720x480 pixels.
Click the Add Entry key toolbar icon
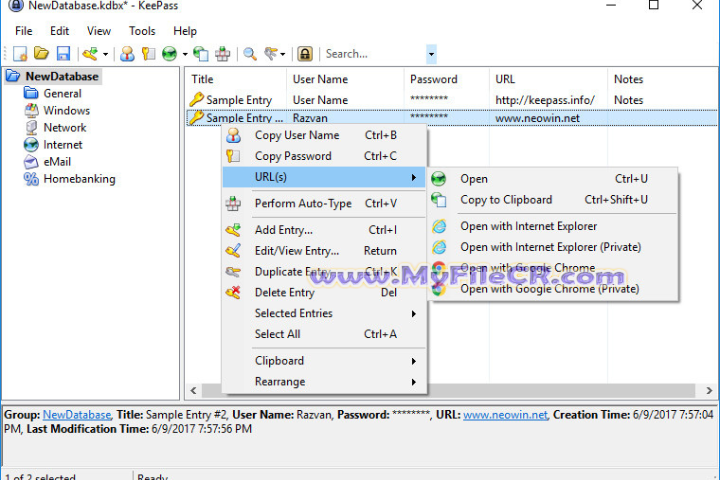pyautogui.click(x=90, y=54)
